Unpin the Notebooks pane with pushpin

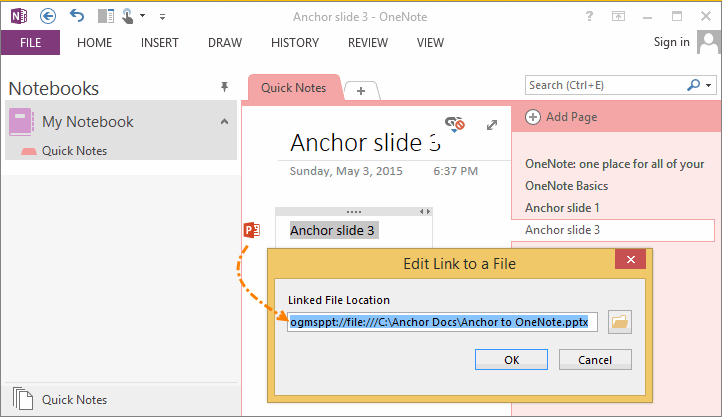point(224,87)
